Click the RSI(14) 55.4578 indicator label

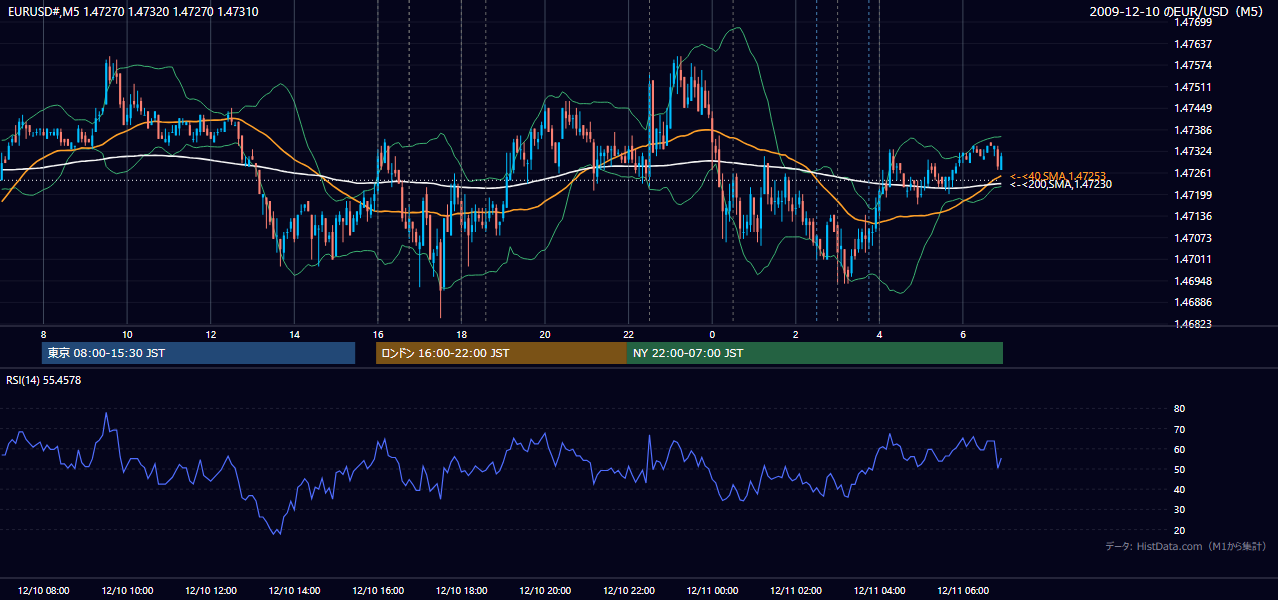(x=44, y=380)
